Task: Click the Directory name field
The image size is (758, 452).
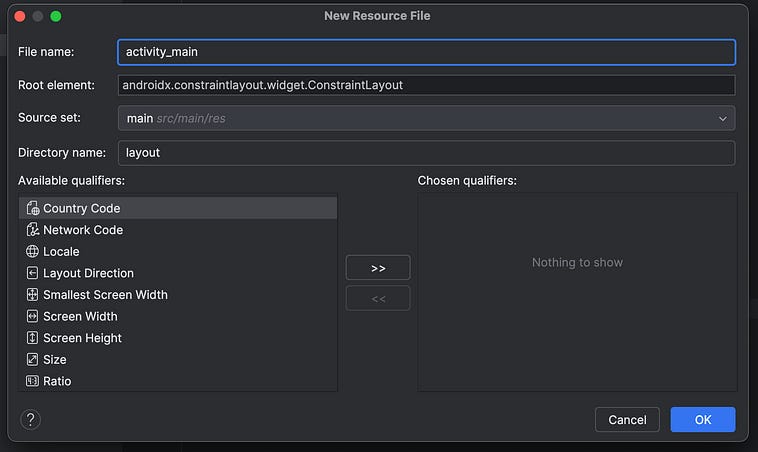Action: (x=426, y=153)
